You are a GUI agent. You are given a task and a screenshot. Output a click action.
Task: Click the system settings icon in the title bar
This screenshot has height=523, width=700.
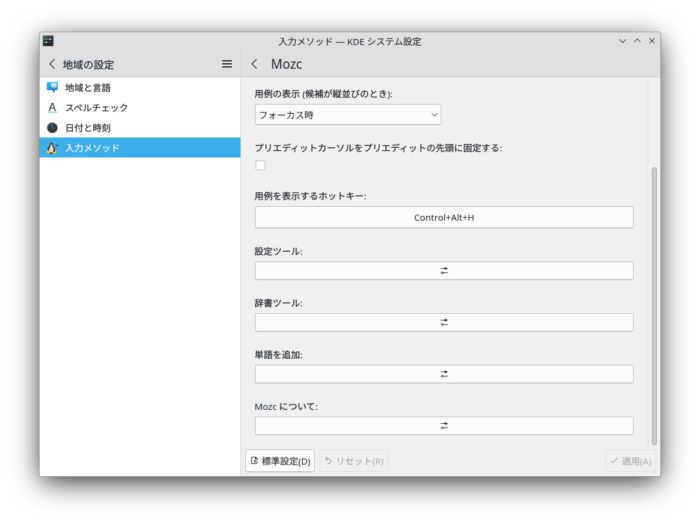(48, 41)
